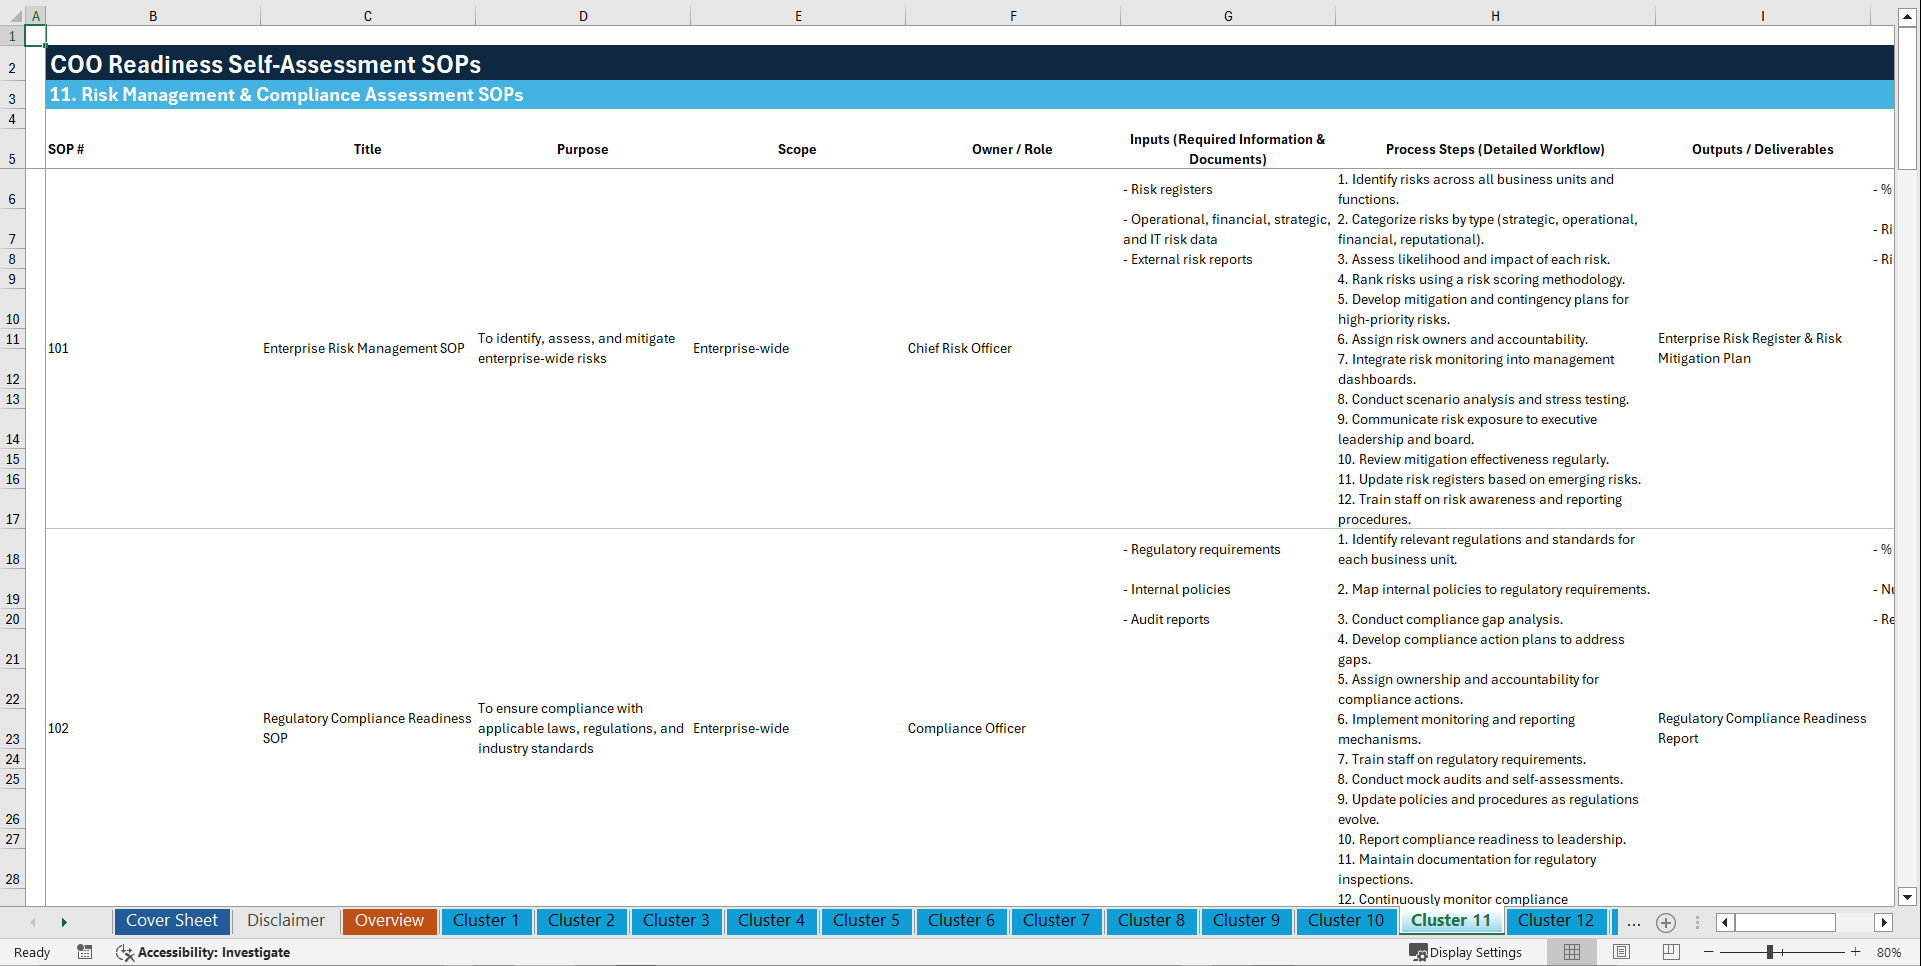Add a new worksheet with the plus icon

click(x=1666, y=922)
